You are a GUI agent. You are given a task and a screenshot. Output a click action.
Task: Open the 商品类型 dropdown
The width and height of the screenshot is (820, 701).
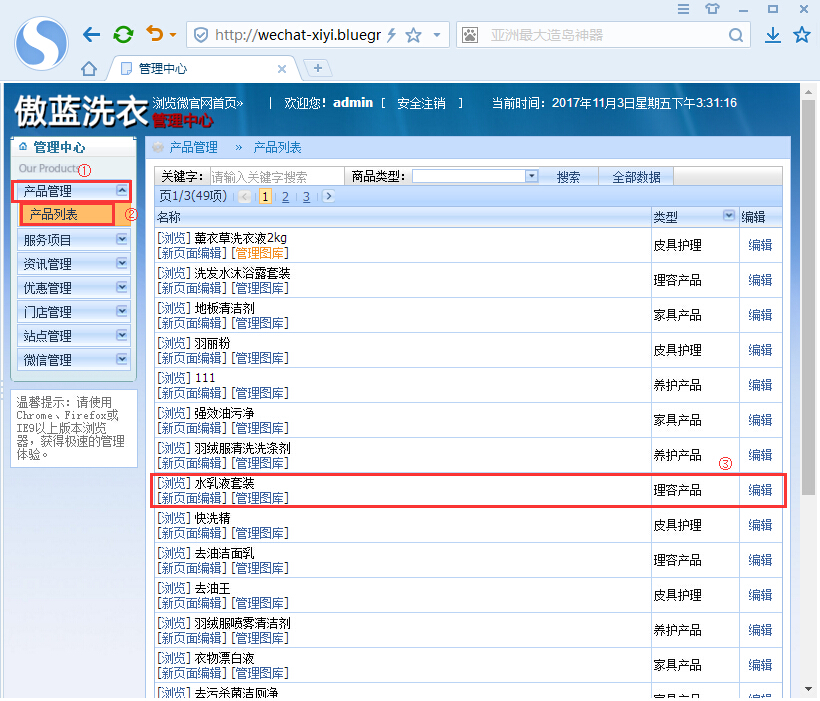(532, 176)
